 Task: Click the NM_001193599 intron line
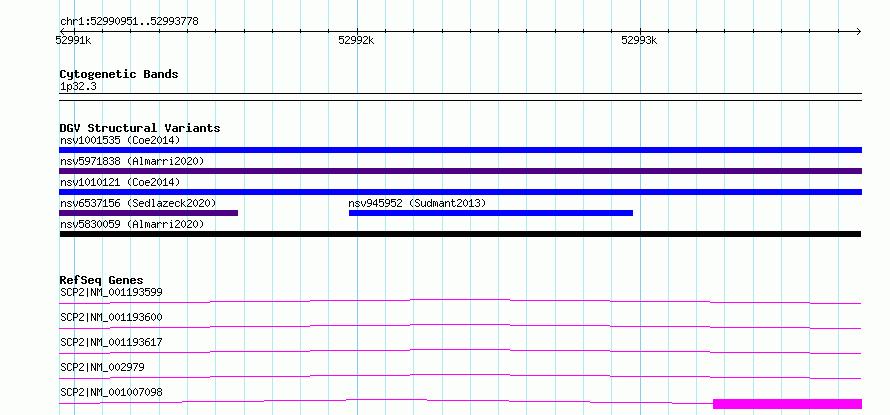(x=460, y=299)
